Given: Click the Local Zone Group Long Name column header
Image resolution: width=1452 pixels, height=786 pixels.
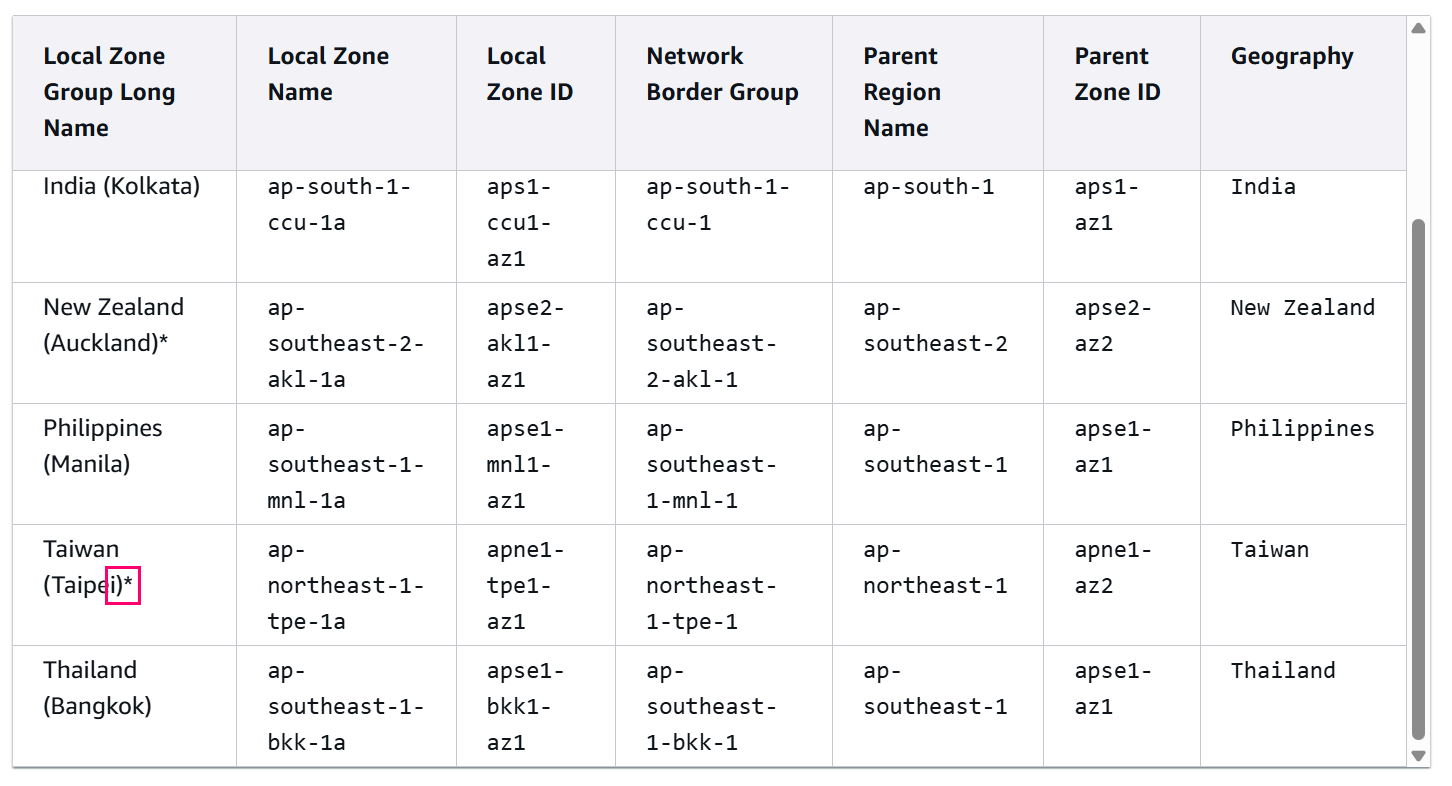Looking at the screenshot, I should tap(110, 90).
